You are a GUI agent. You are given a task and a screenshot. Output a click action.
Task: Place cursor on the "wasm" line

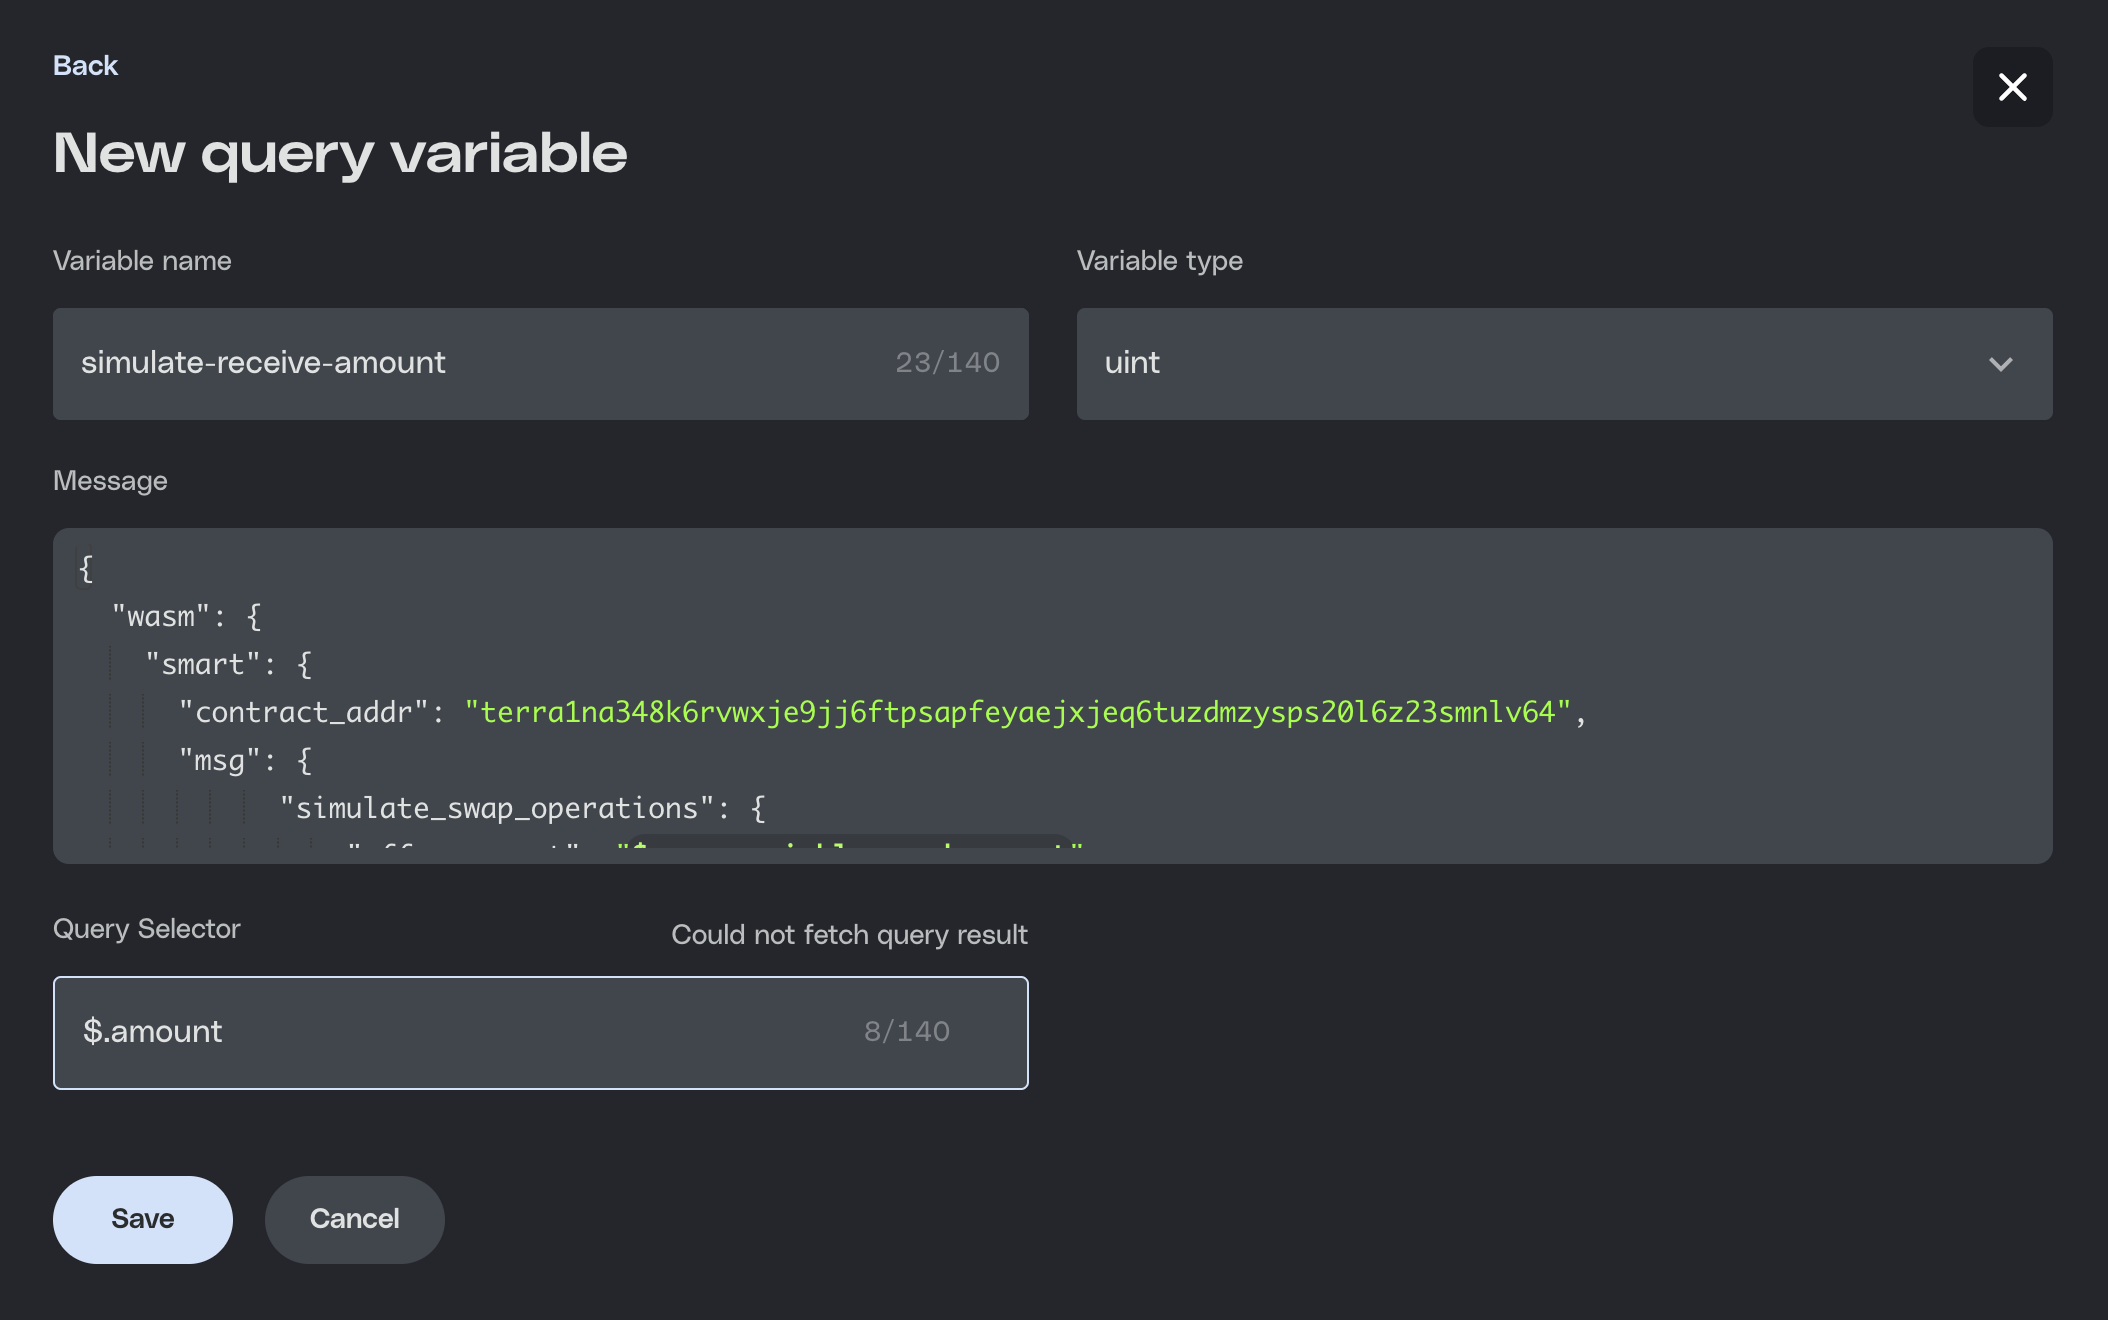click(x=160, y=617)
